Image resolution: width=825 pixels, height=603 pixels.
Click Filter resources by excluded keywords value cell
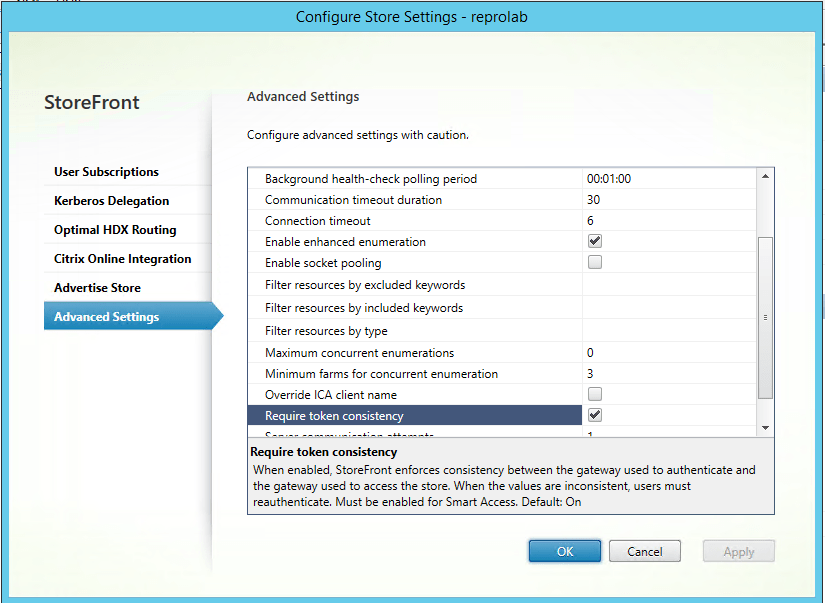click(x=669, y=285)
